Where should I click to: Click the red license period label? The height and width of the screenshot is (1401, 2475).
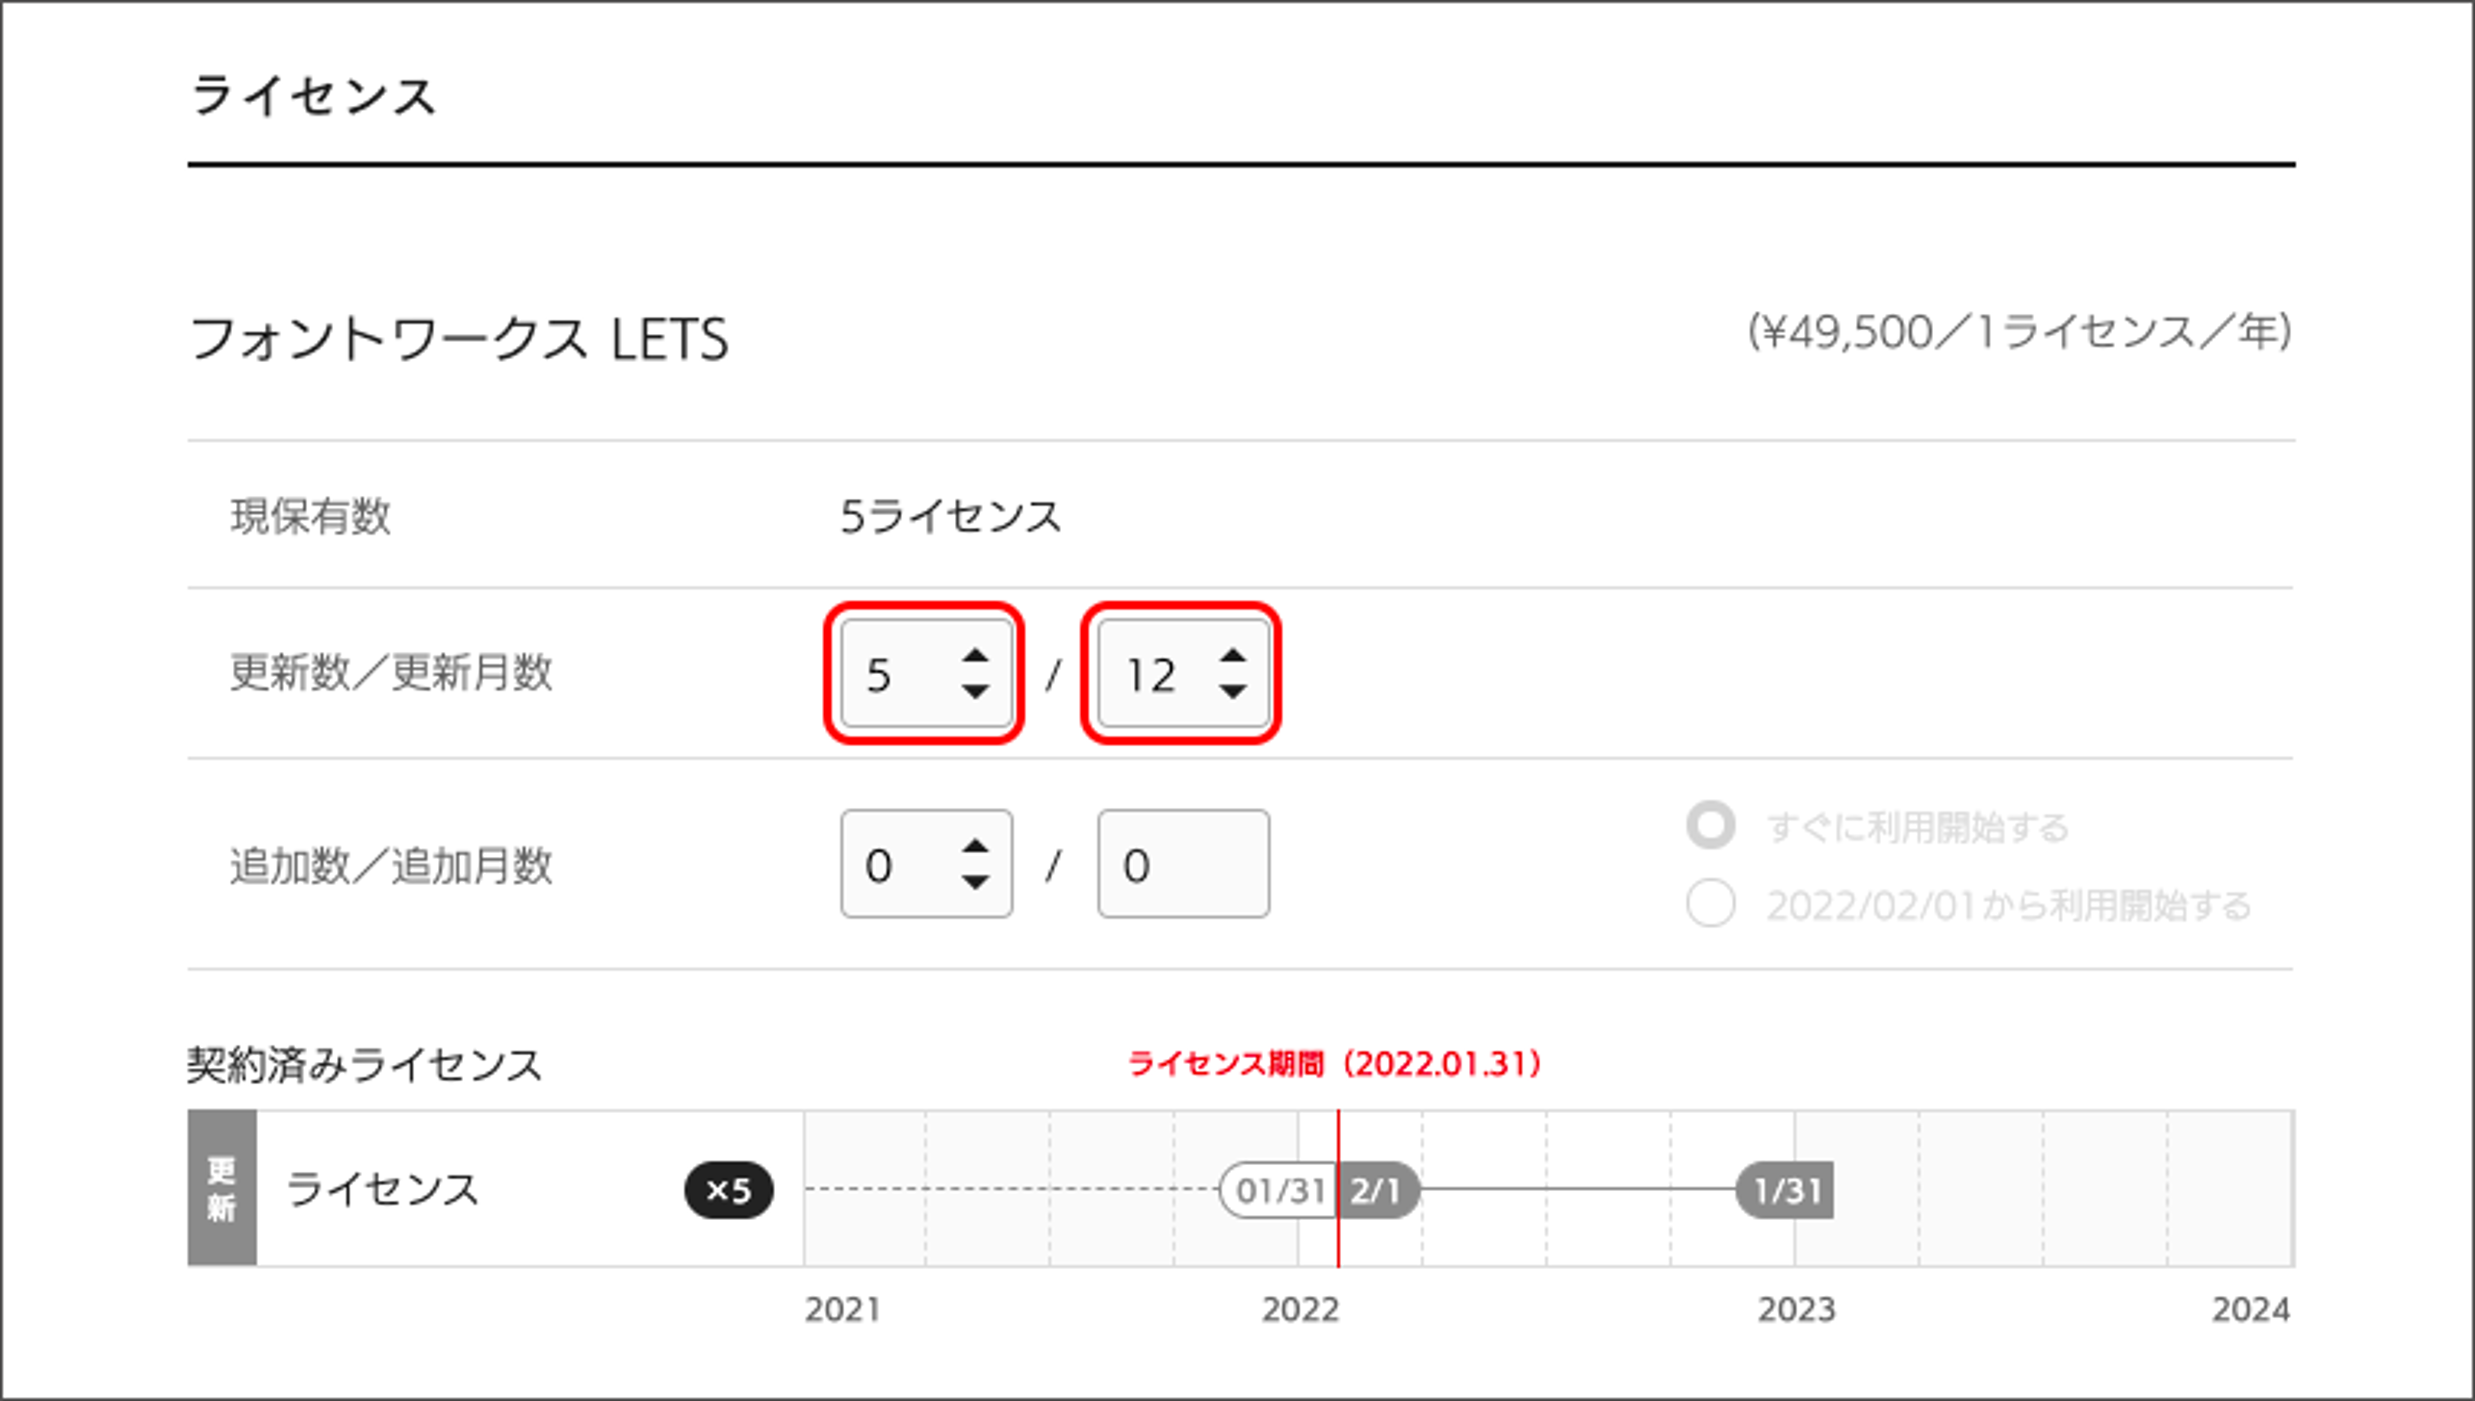(x=1335, y=1064)
